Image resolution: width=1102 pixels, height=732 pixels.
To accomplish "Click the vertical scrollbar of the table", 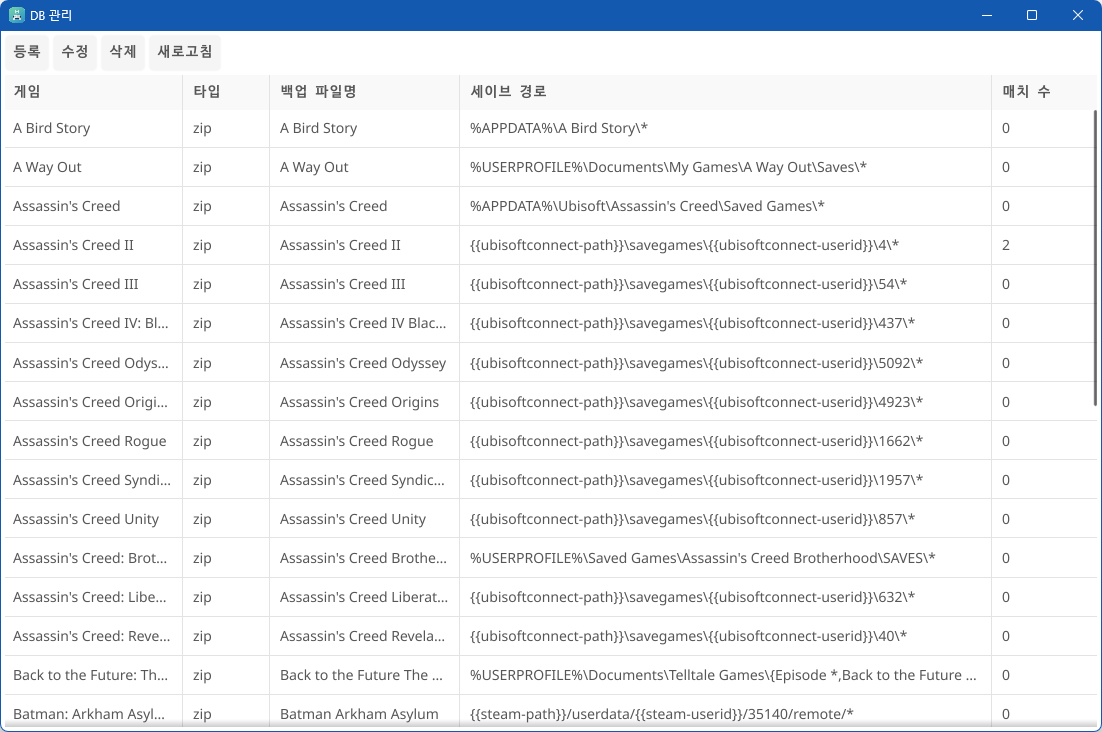I will (x=1095, y=258).
